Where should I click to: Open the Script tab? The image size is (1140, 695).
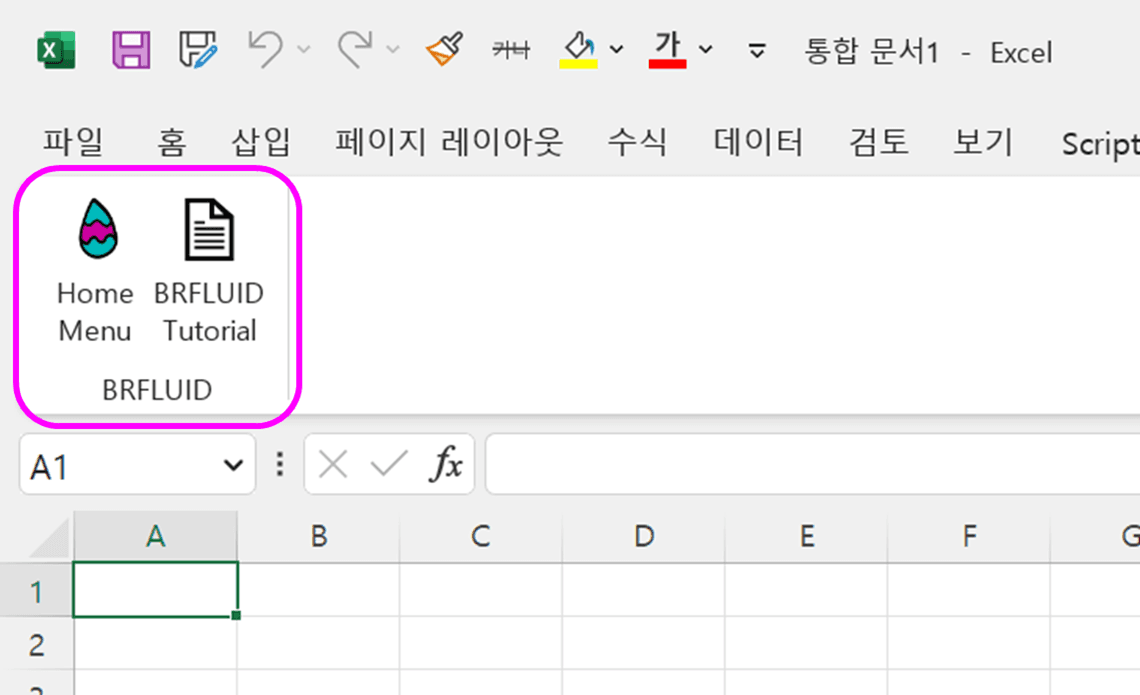point(1100,144)
